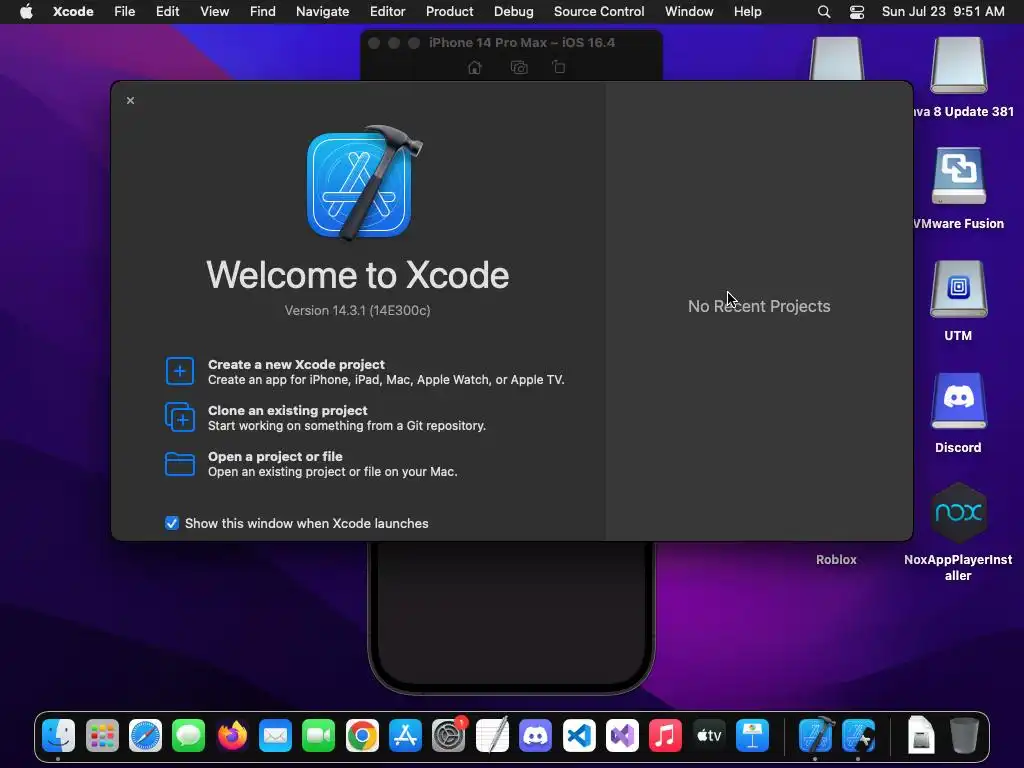
Task: Open App Store from the Dock
Action: (405, 736)
